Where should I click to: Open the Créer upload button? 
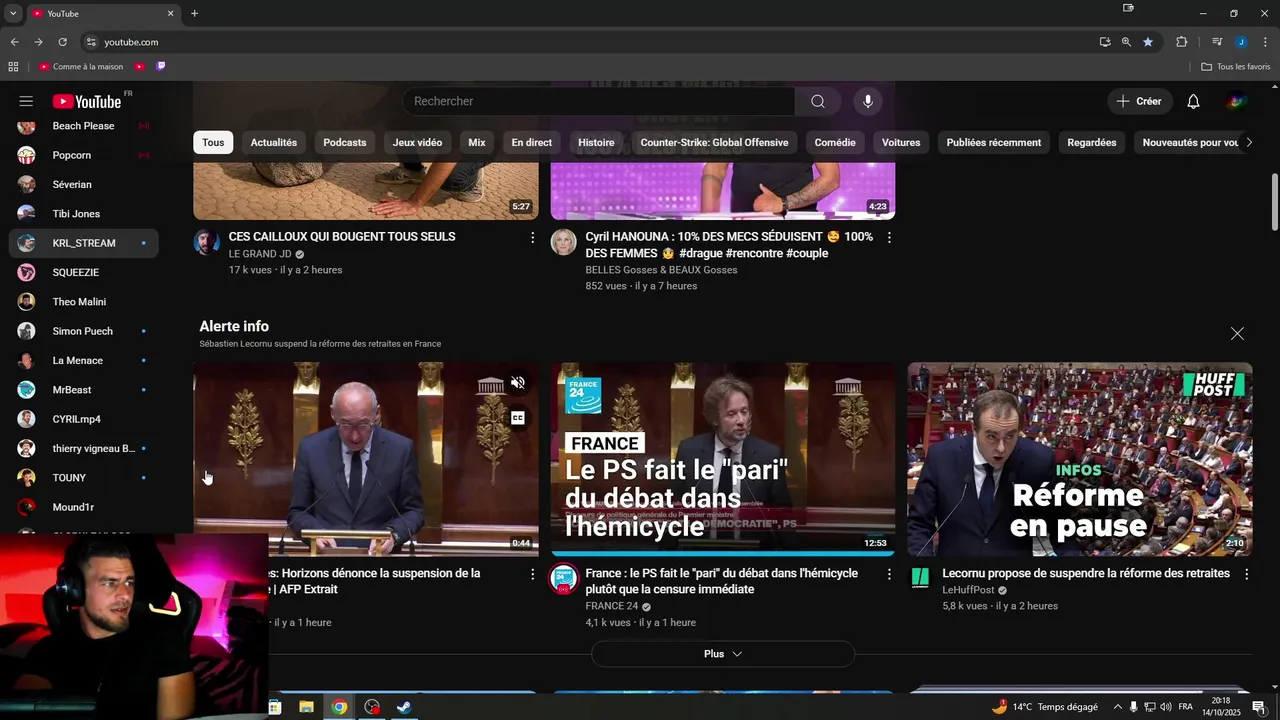coord(1139,101)
